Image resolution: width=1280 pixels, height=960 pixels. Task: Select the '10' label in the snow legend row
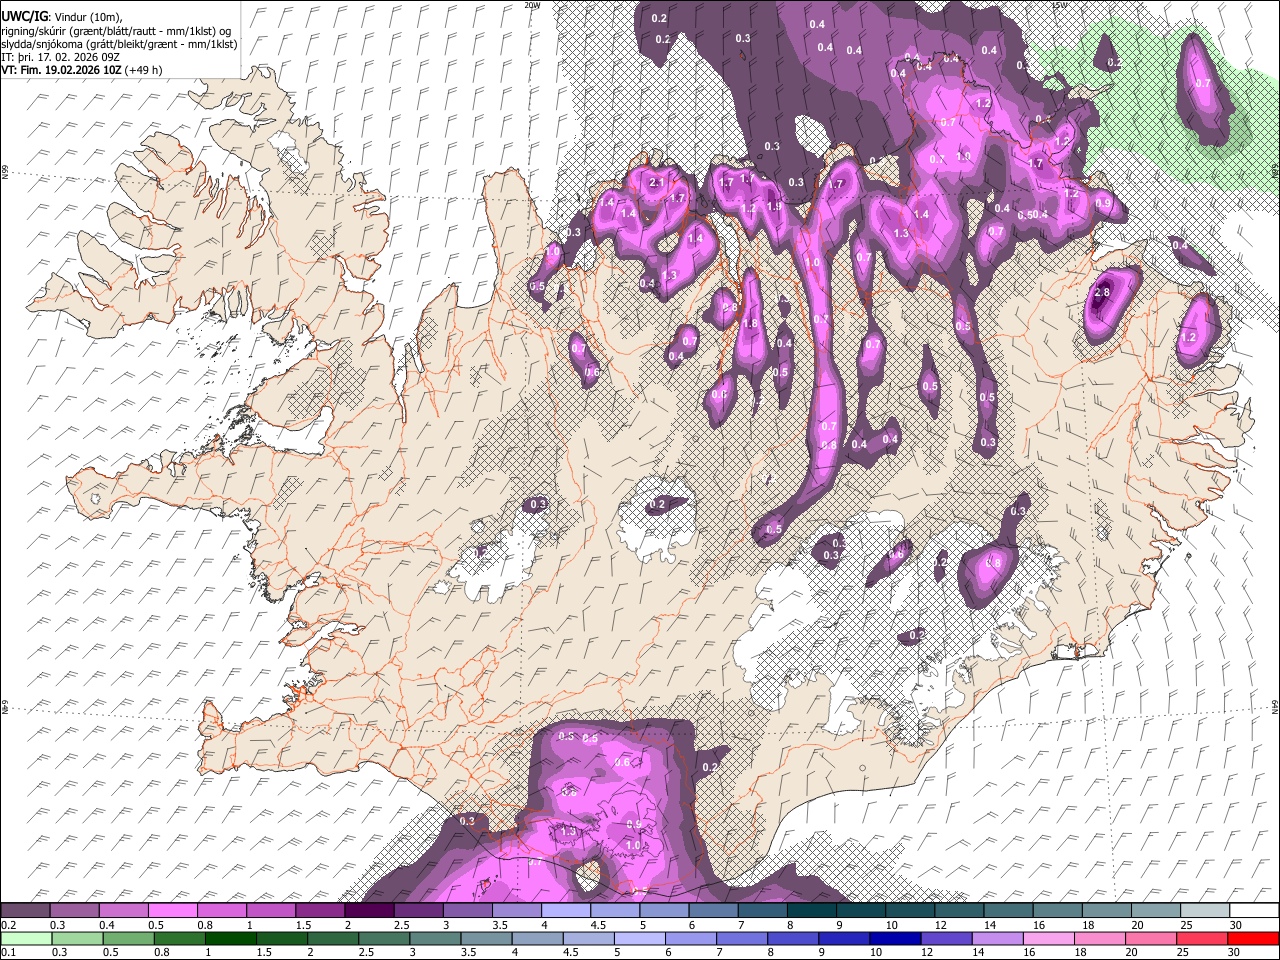tap(890, 924)
